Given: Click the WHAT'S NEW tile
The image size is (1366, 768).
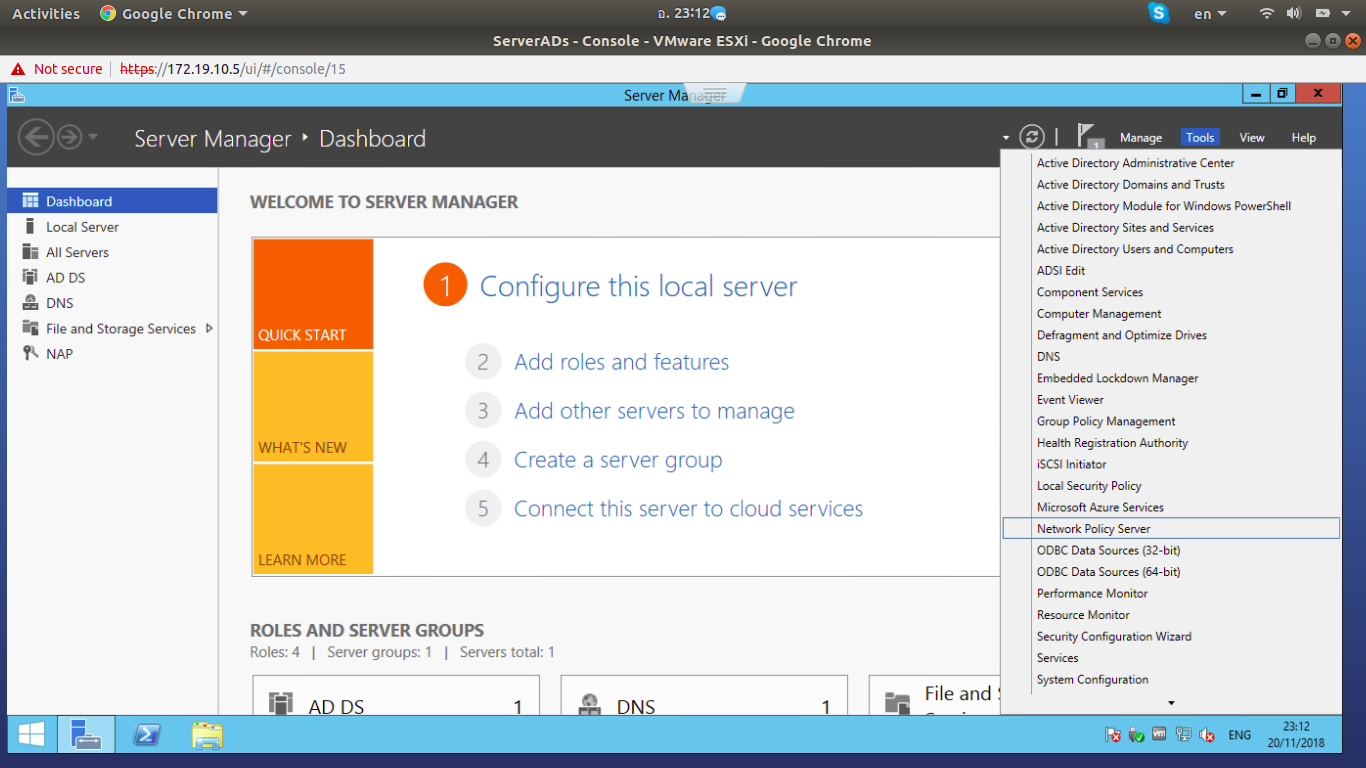Looking at the screenshot, I should (x=313, y=406).
